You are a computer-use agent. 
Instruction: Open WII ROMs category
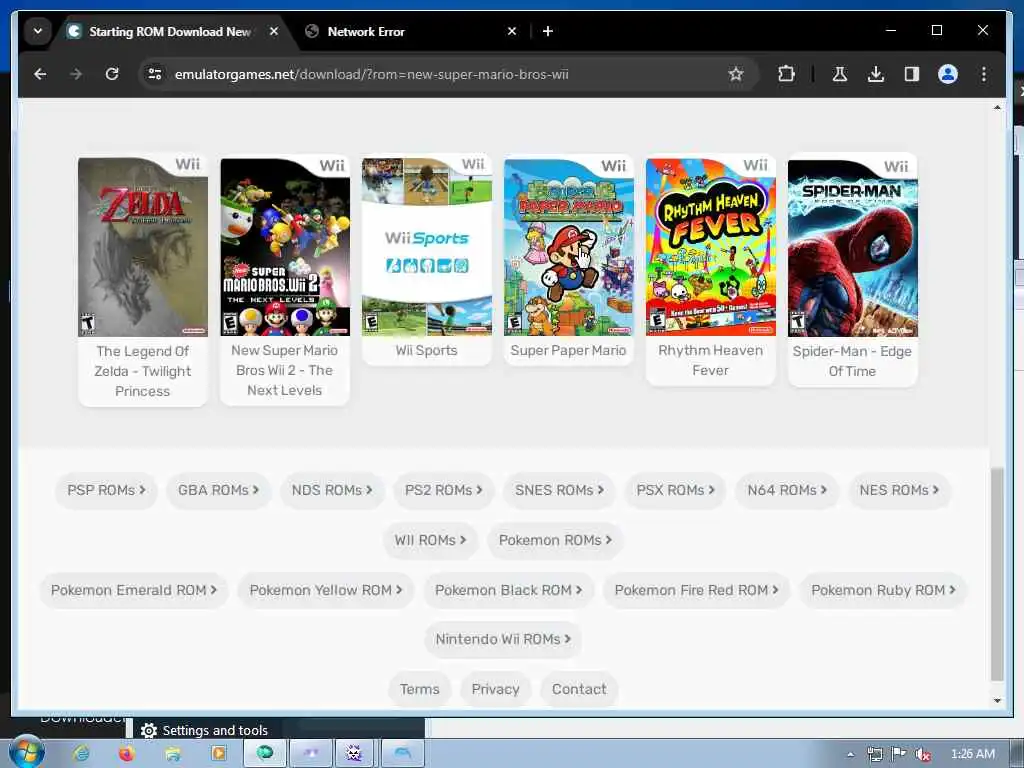pyautogui.click(x=430, y=540)
